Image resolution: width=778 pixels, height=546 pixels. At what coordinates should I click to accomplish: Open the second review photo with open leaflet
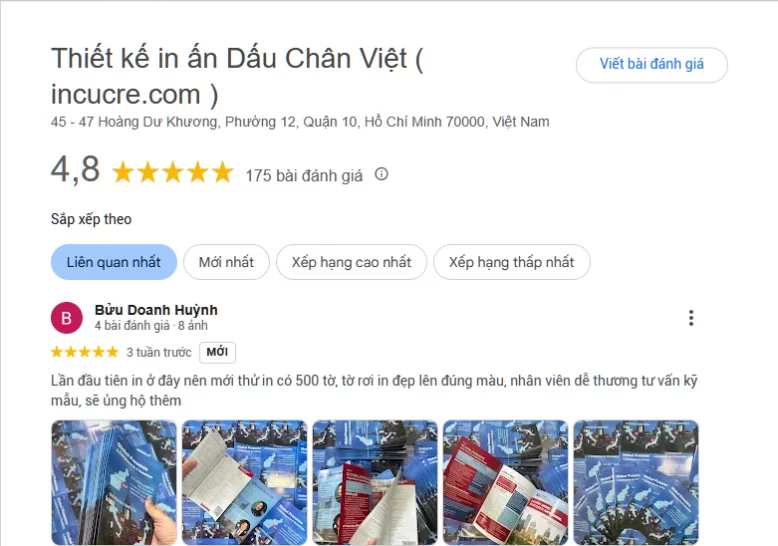245,482
